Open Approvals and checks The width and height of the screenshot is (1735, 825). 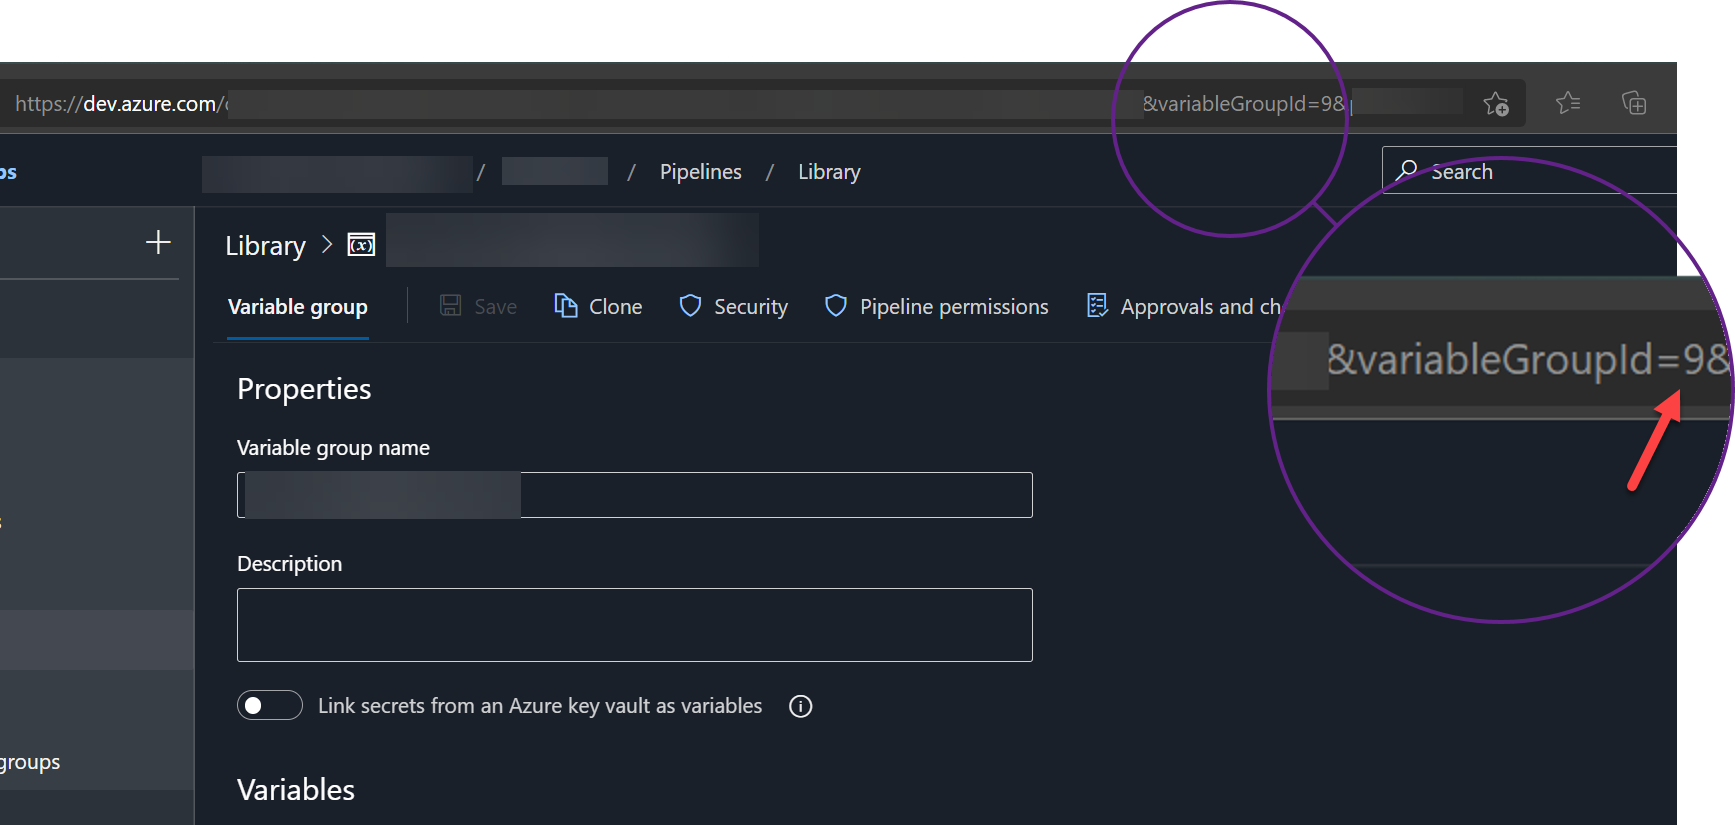[x=1183, y=306]
